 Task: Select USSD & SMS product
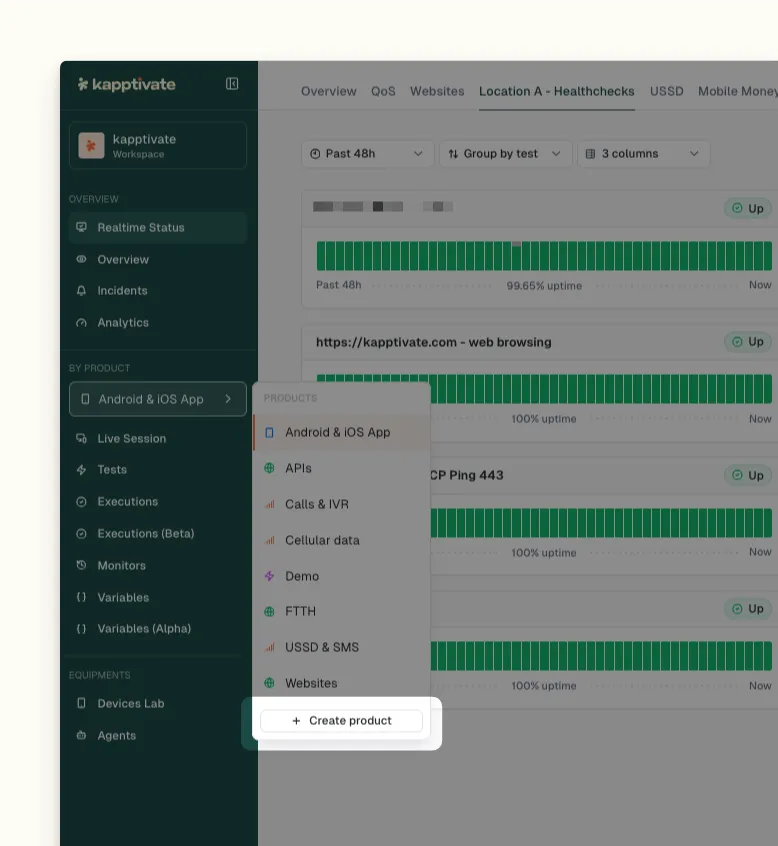point(342,647)
